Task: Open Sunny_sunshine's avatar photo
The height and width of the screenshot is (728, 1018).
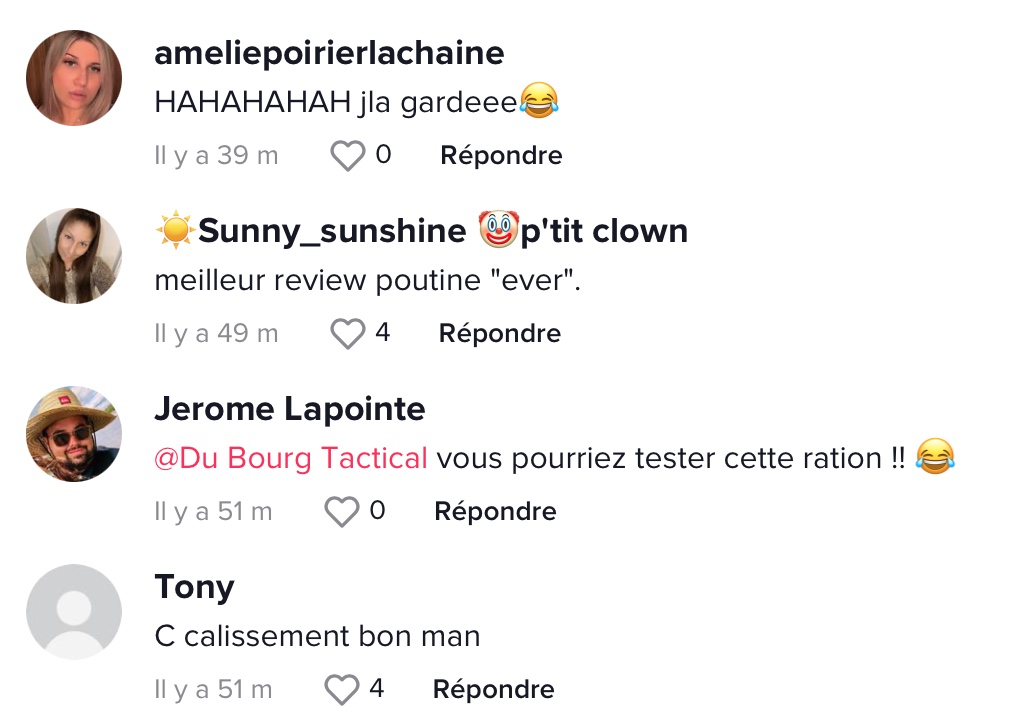Action: click(74, 256)
